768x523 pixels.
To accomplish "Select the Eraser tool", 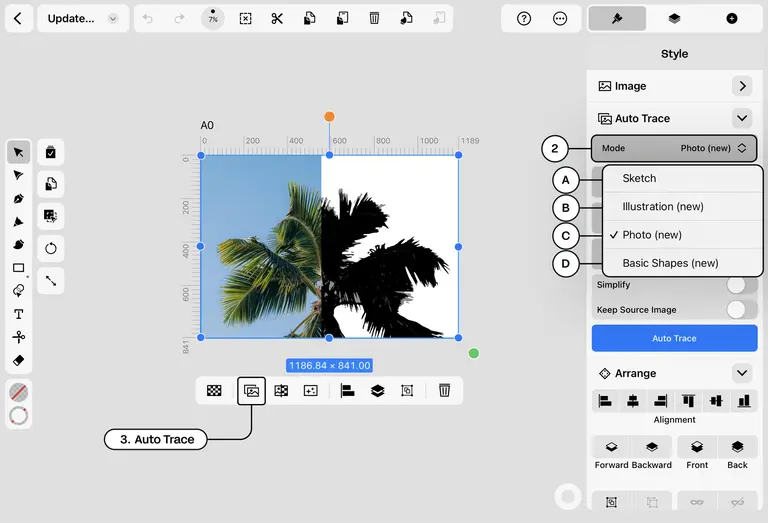I will [19, 360].
